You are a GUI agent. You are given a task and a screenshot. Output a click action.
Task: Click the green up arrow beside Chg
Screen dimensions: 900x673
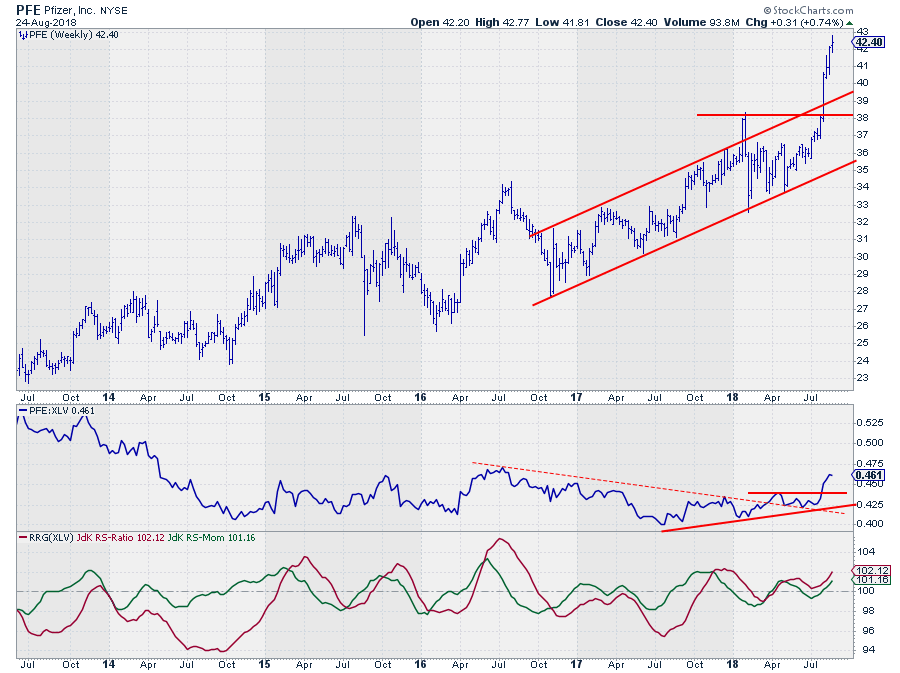(849, 23)
